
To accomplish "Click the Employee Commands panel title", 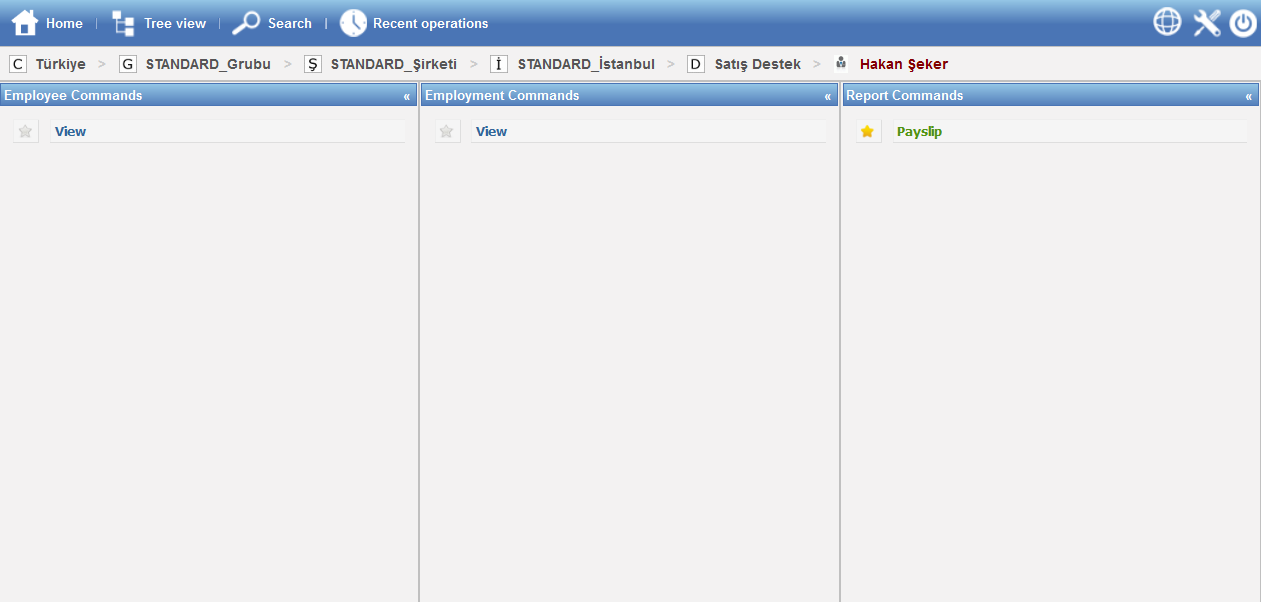I will point(73,96).
